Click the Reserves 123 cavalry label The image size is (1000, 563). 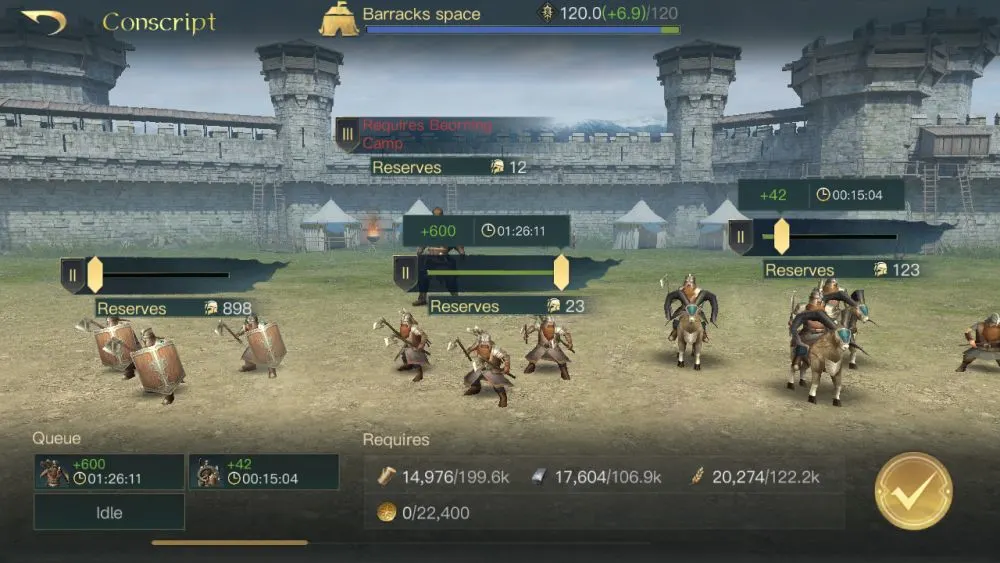click(x=842, y=270)
